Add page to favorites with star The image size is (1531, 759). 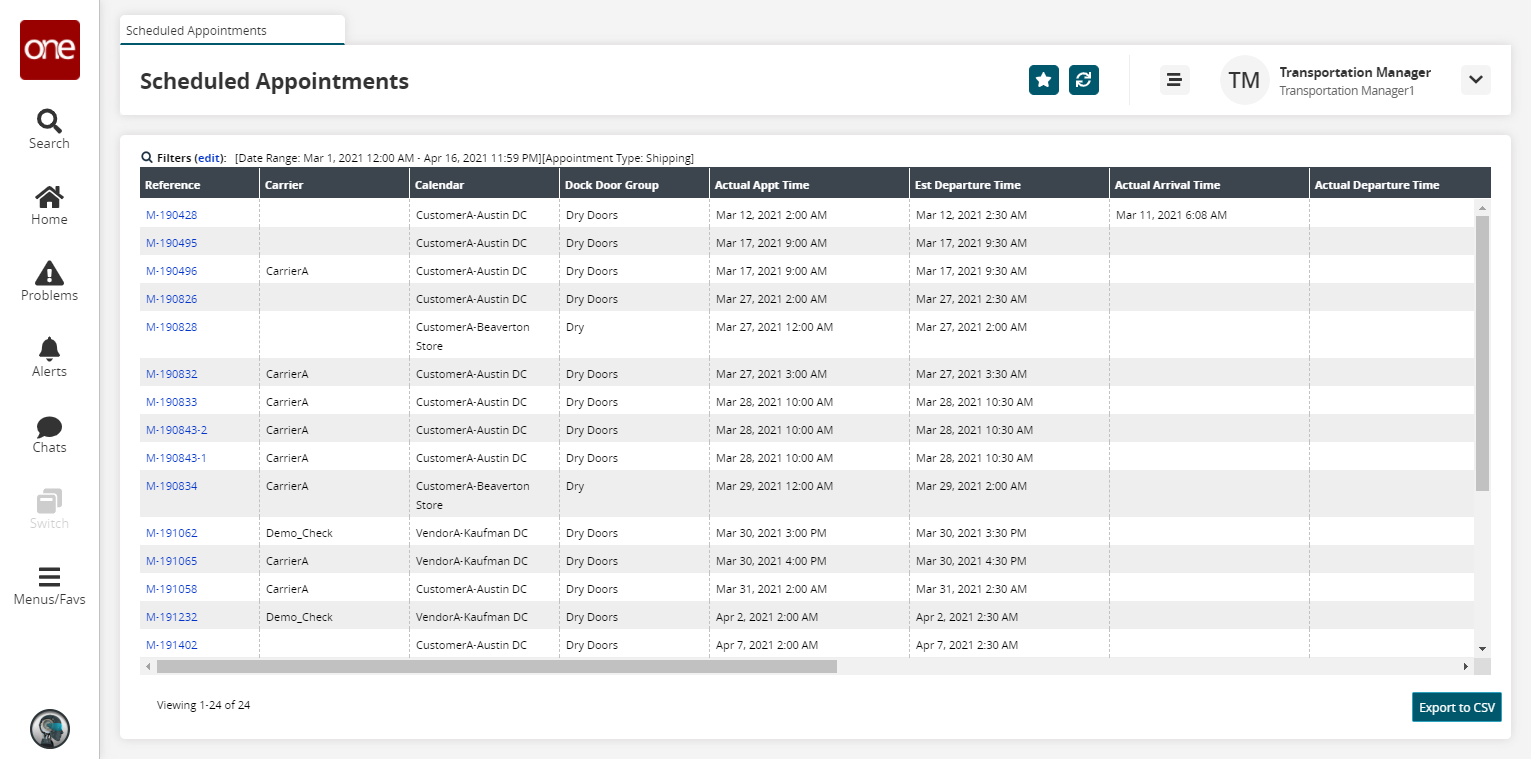[x=1044, y=80]
